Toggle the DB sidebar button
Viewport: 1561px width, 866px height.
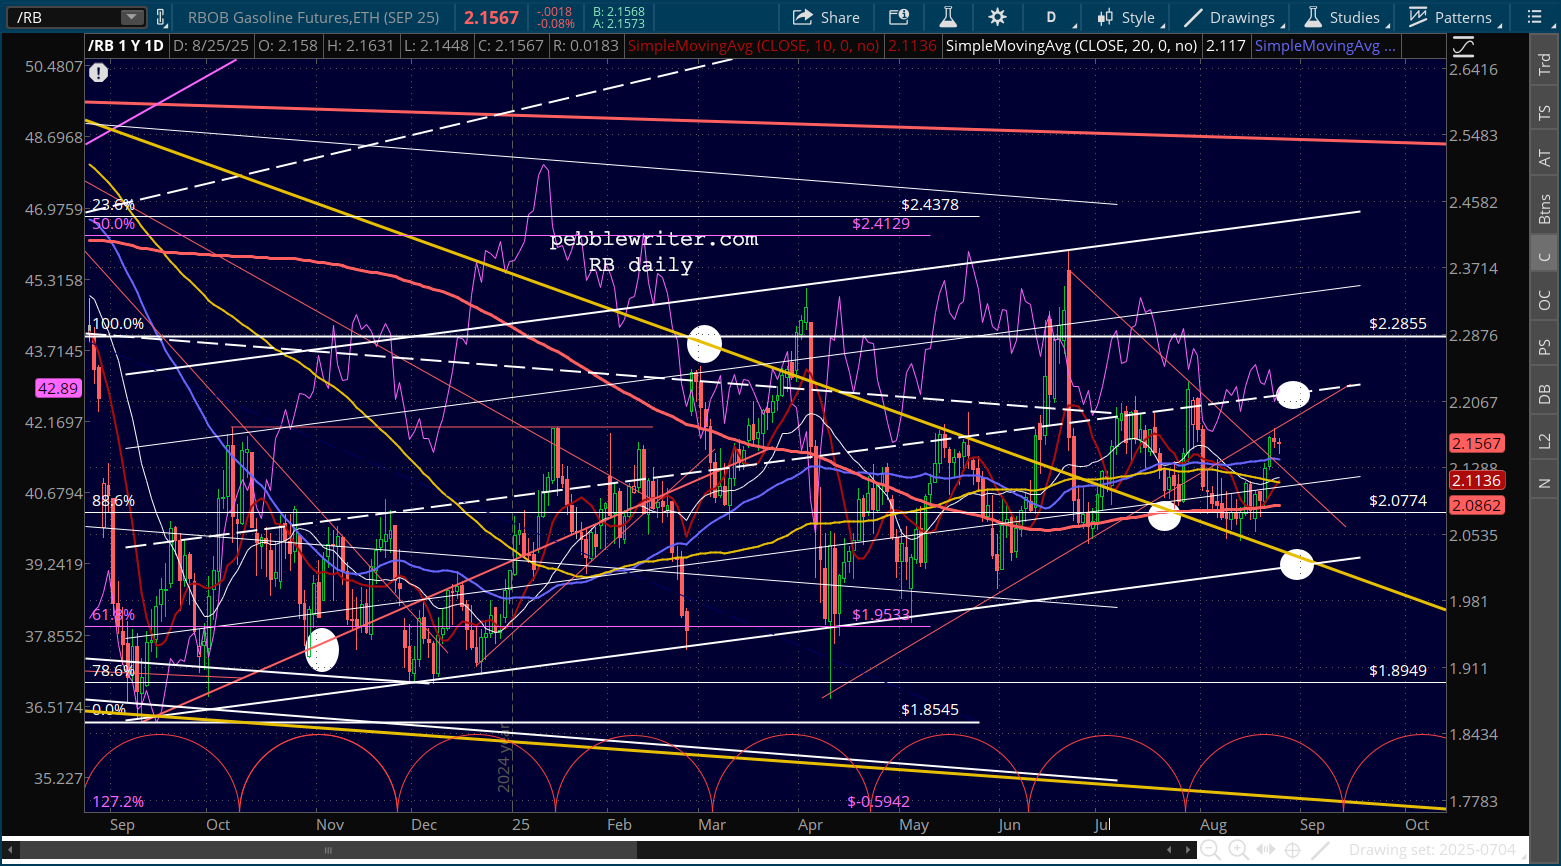coord(1545,394)
